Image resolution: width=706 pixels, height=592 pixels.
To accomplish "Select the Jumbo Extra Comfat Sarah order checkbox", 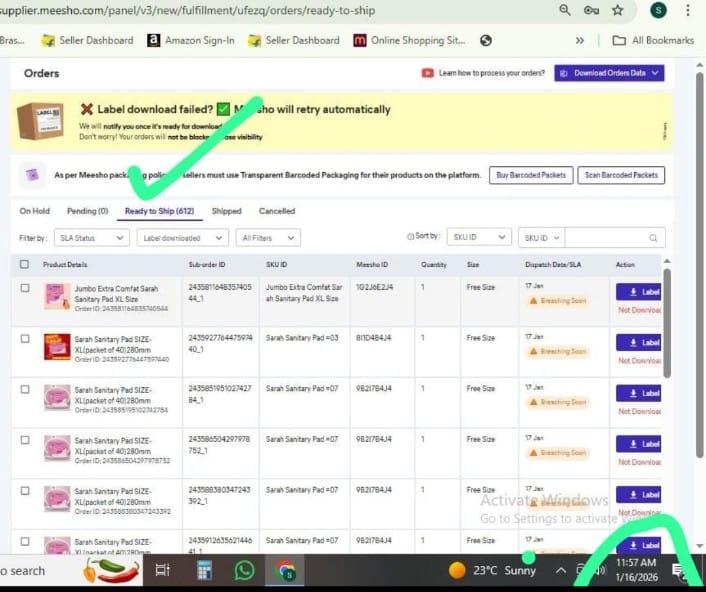I will tap(25, 288).
